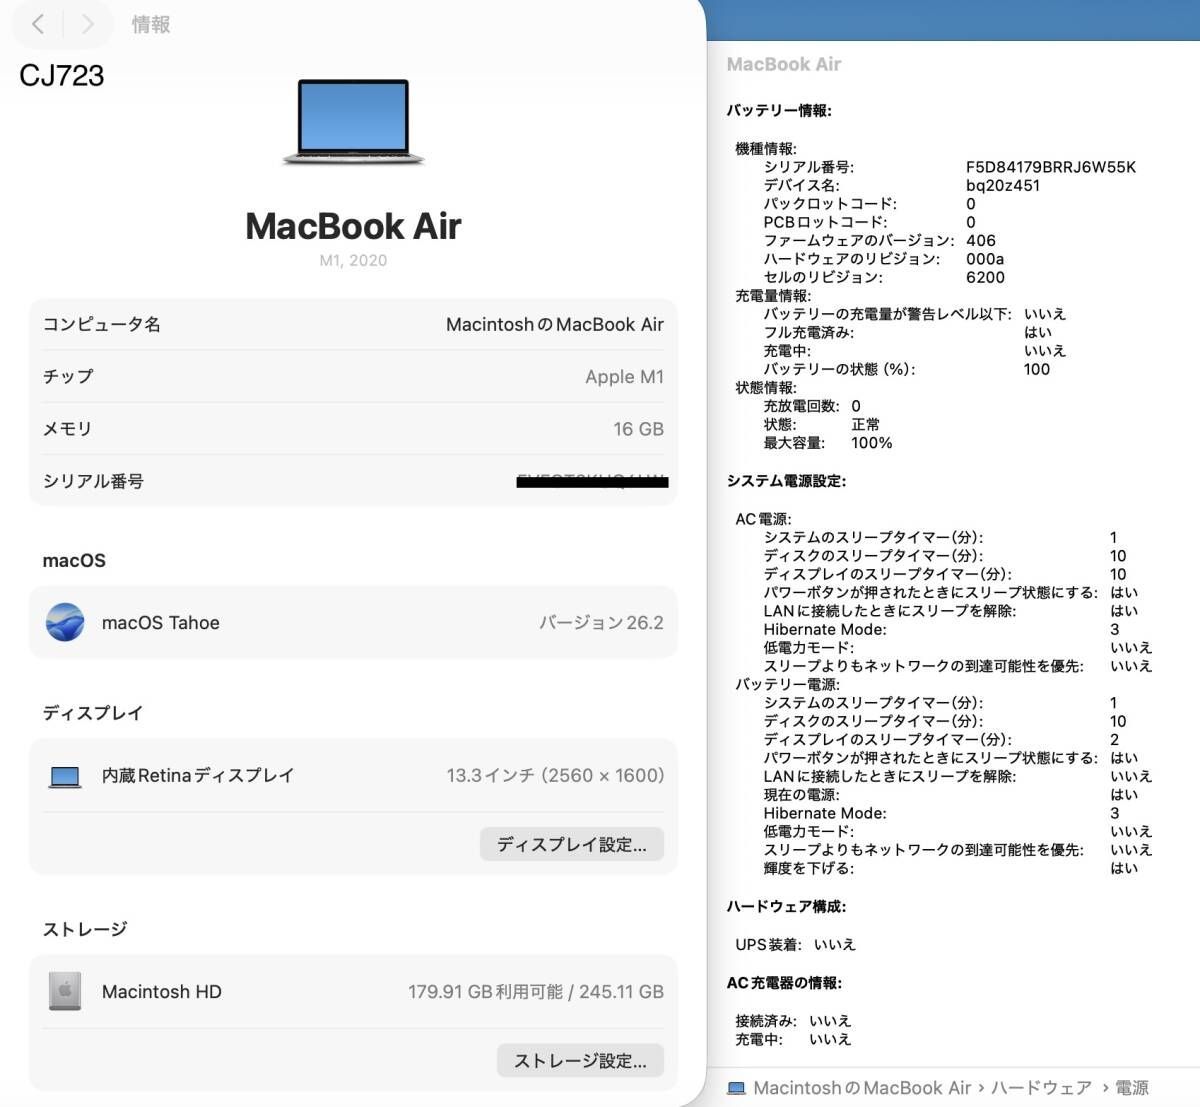Click the macOS Tahoe row name
Viewport: 1200px width, 1107px height.
(x=161, y=622)
